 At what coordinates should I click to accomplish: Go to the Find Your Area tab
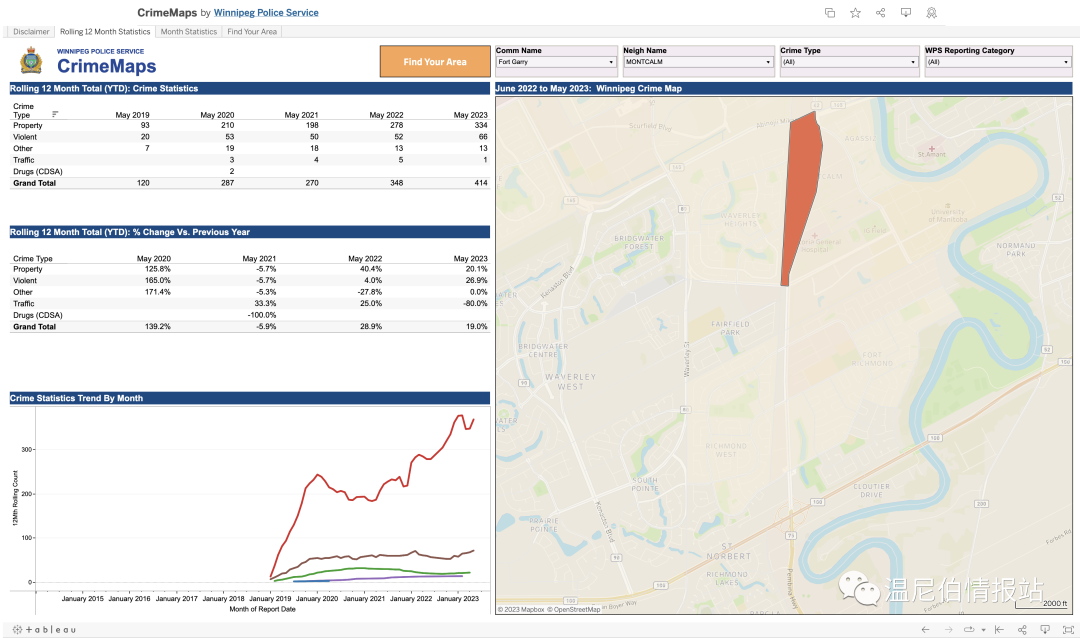point(252,32)
